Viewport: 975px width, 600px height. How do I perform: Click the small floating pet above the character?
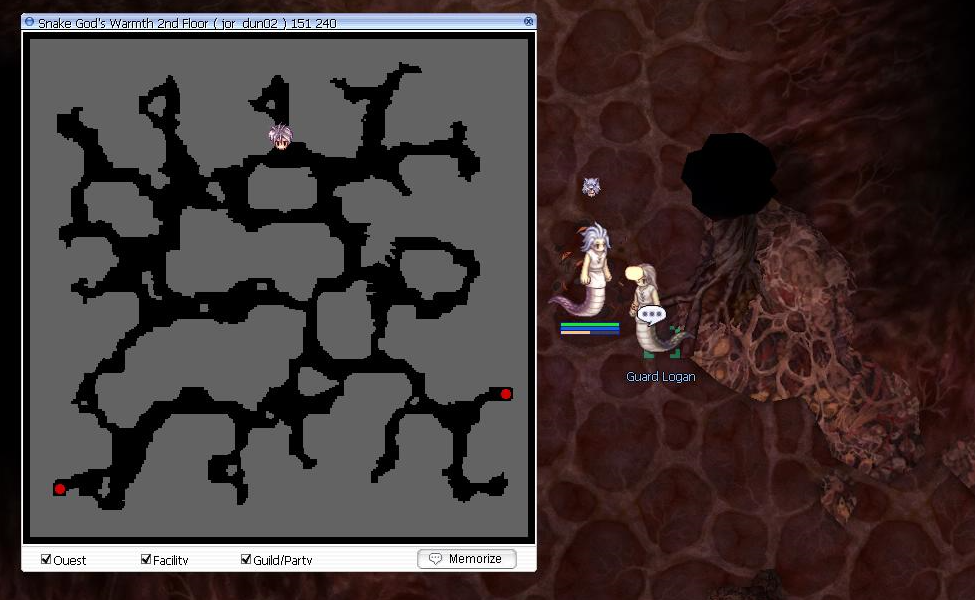tap(591, 187)
